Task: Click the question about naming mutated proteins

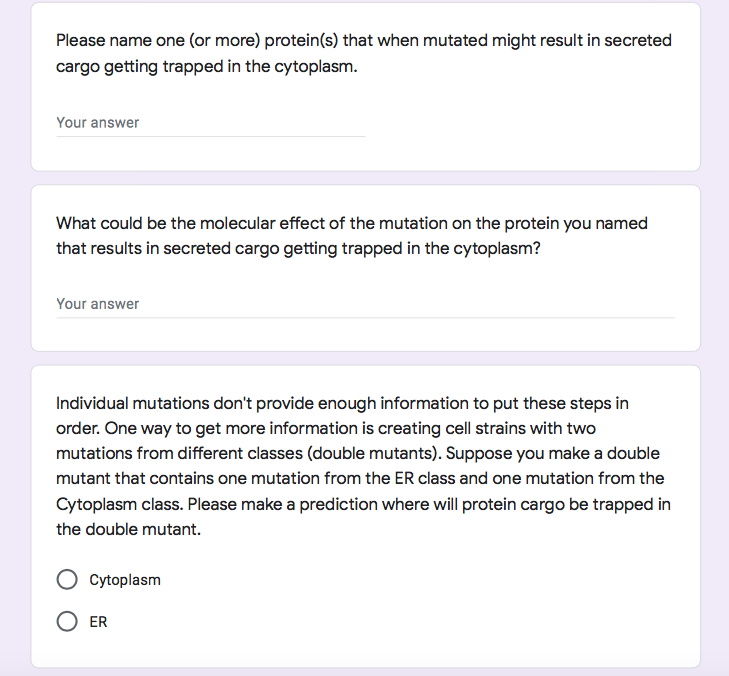Action: click(x=364, y=53)
